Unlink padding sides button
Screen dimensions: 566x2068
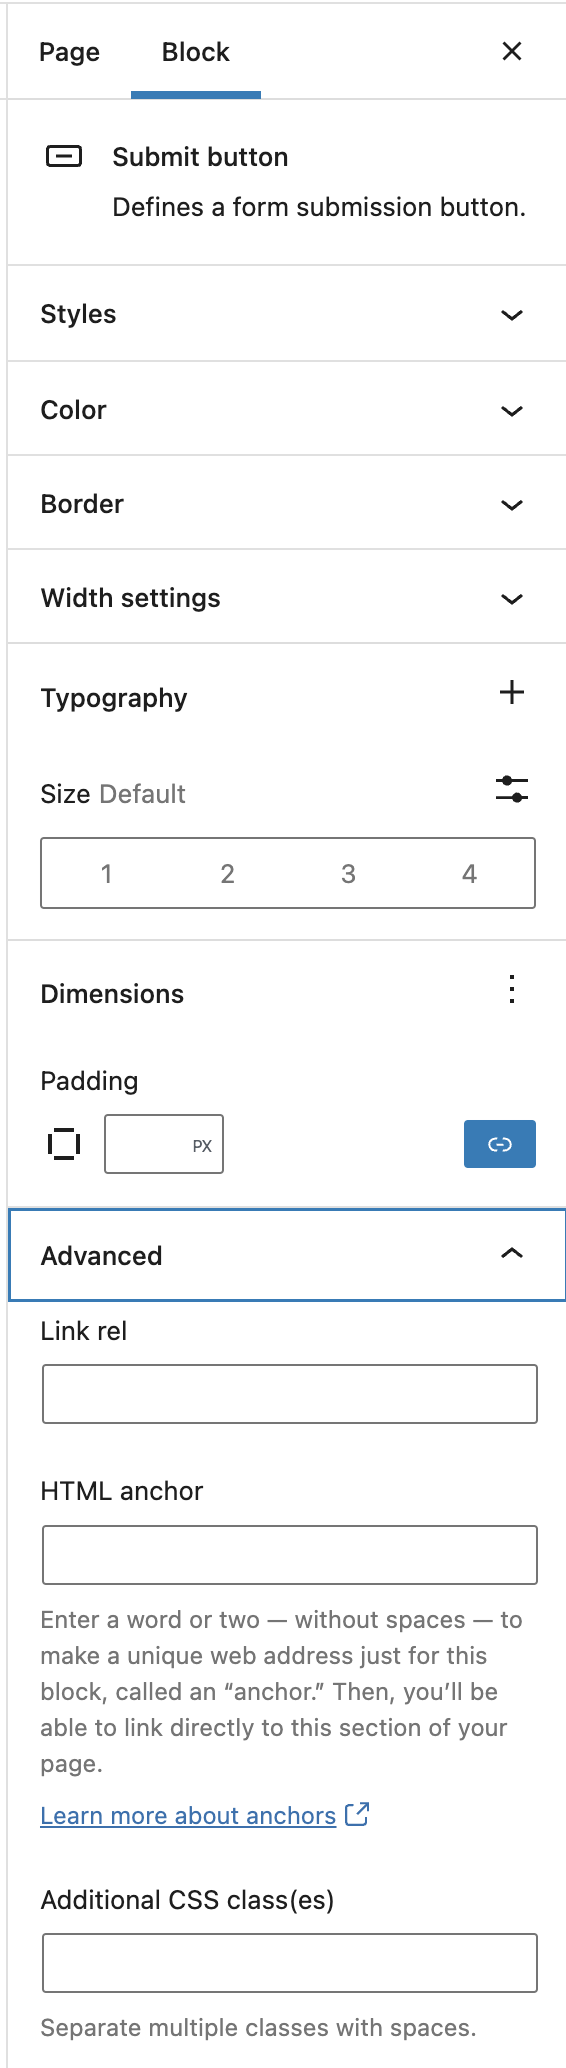[x=500, y=1144]
